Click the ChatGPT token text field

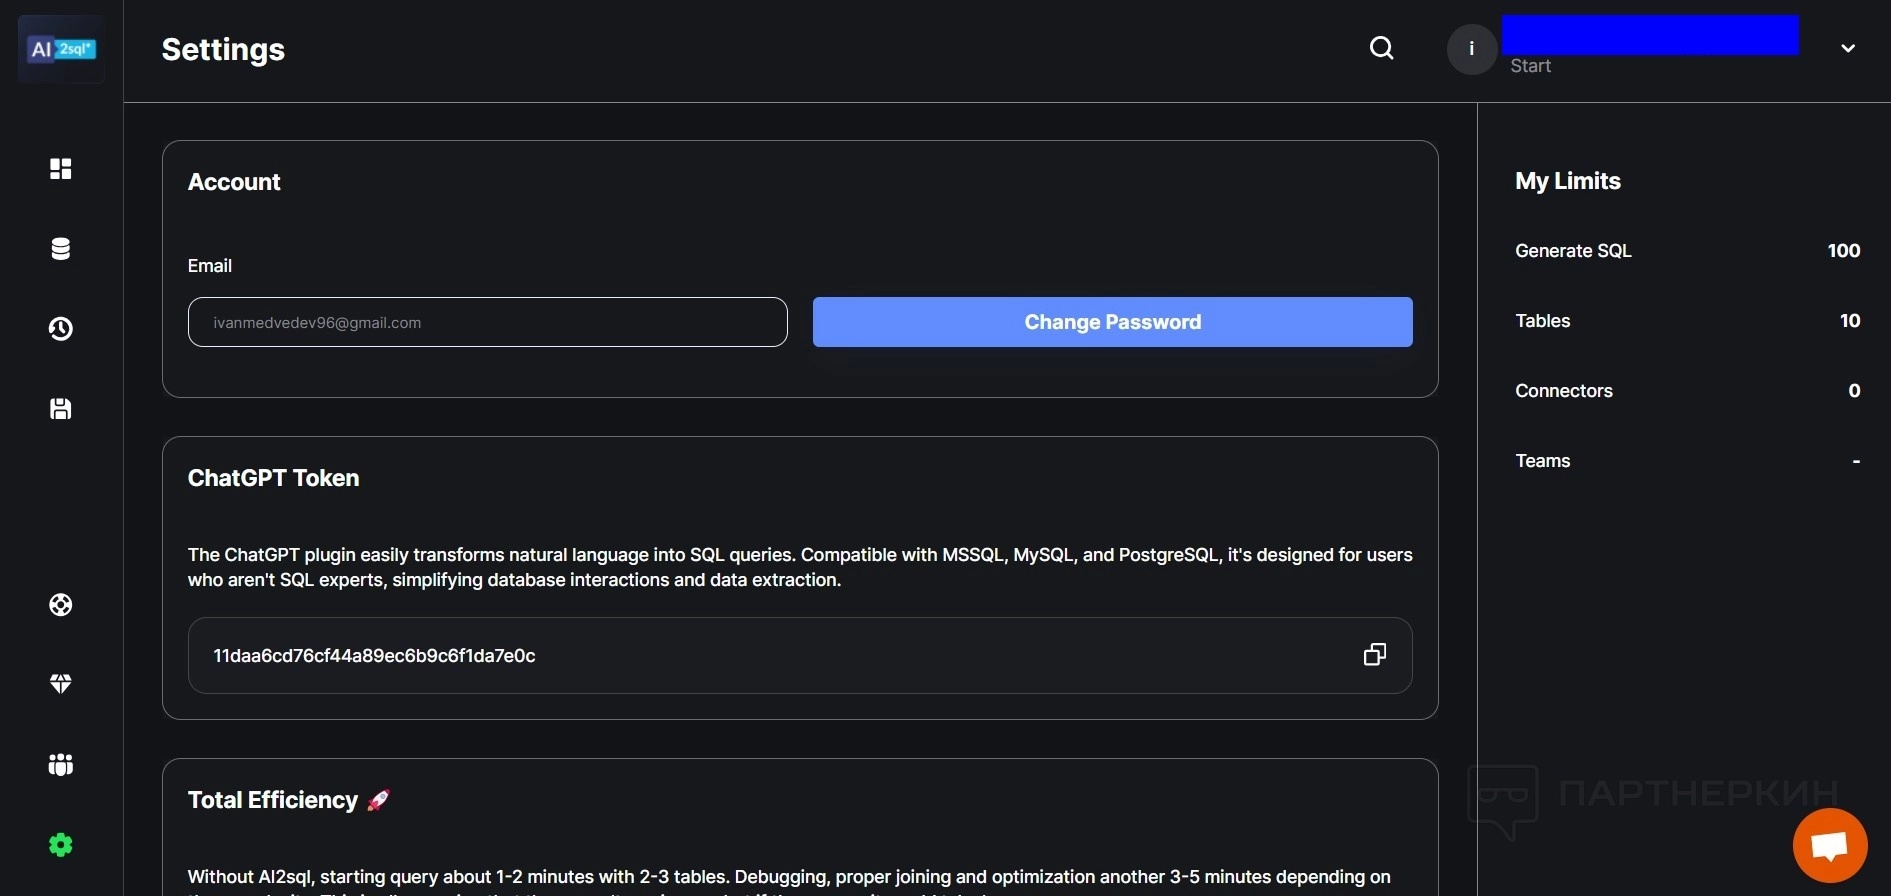click(760, 656)
